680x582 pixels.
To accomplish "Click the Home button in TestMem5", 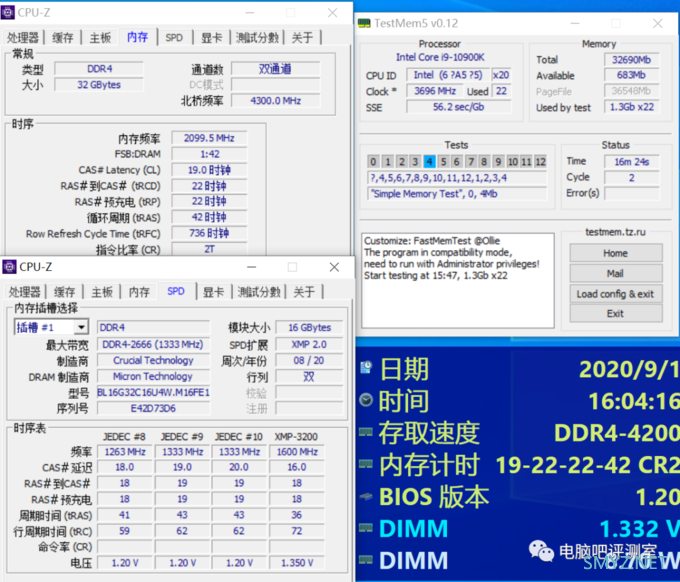I will pos(615,253).
